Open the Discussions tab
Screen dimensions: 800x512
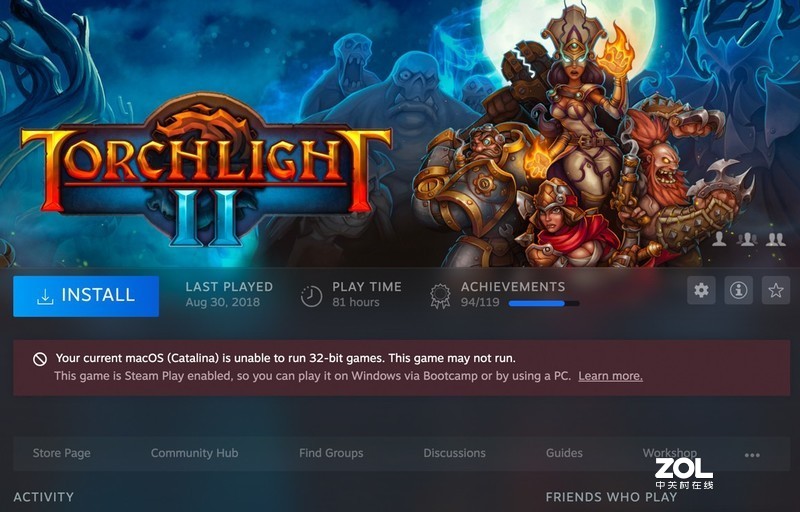(x=455, y=453)
